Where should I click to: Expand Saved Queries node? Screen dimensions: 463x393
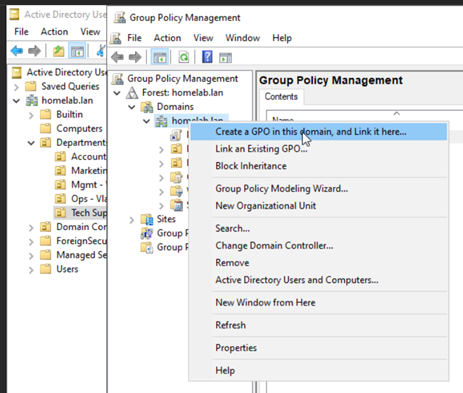pyautogui.click(x=16, y=87)
